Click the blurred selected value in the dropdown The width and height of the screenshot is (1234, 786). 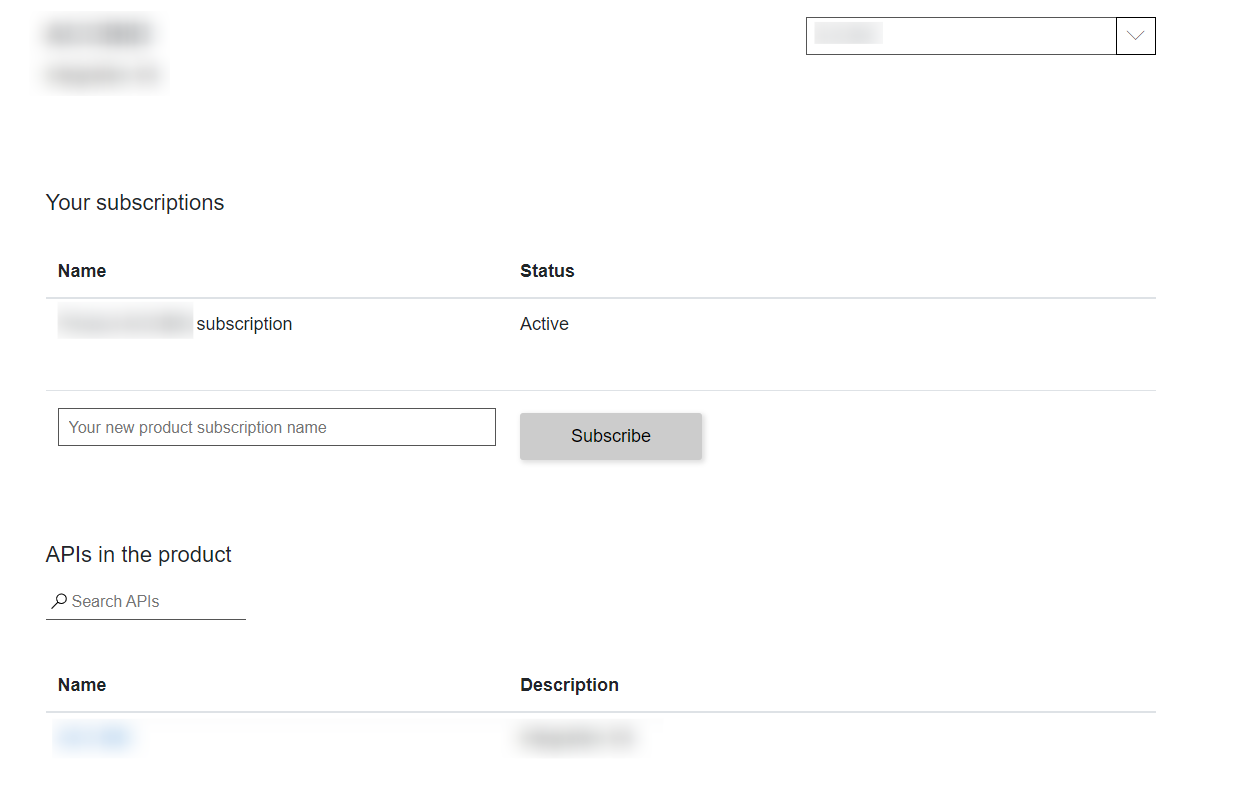click(847, 34)
